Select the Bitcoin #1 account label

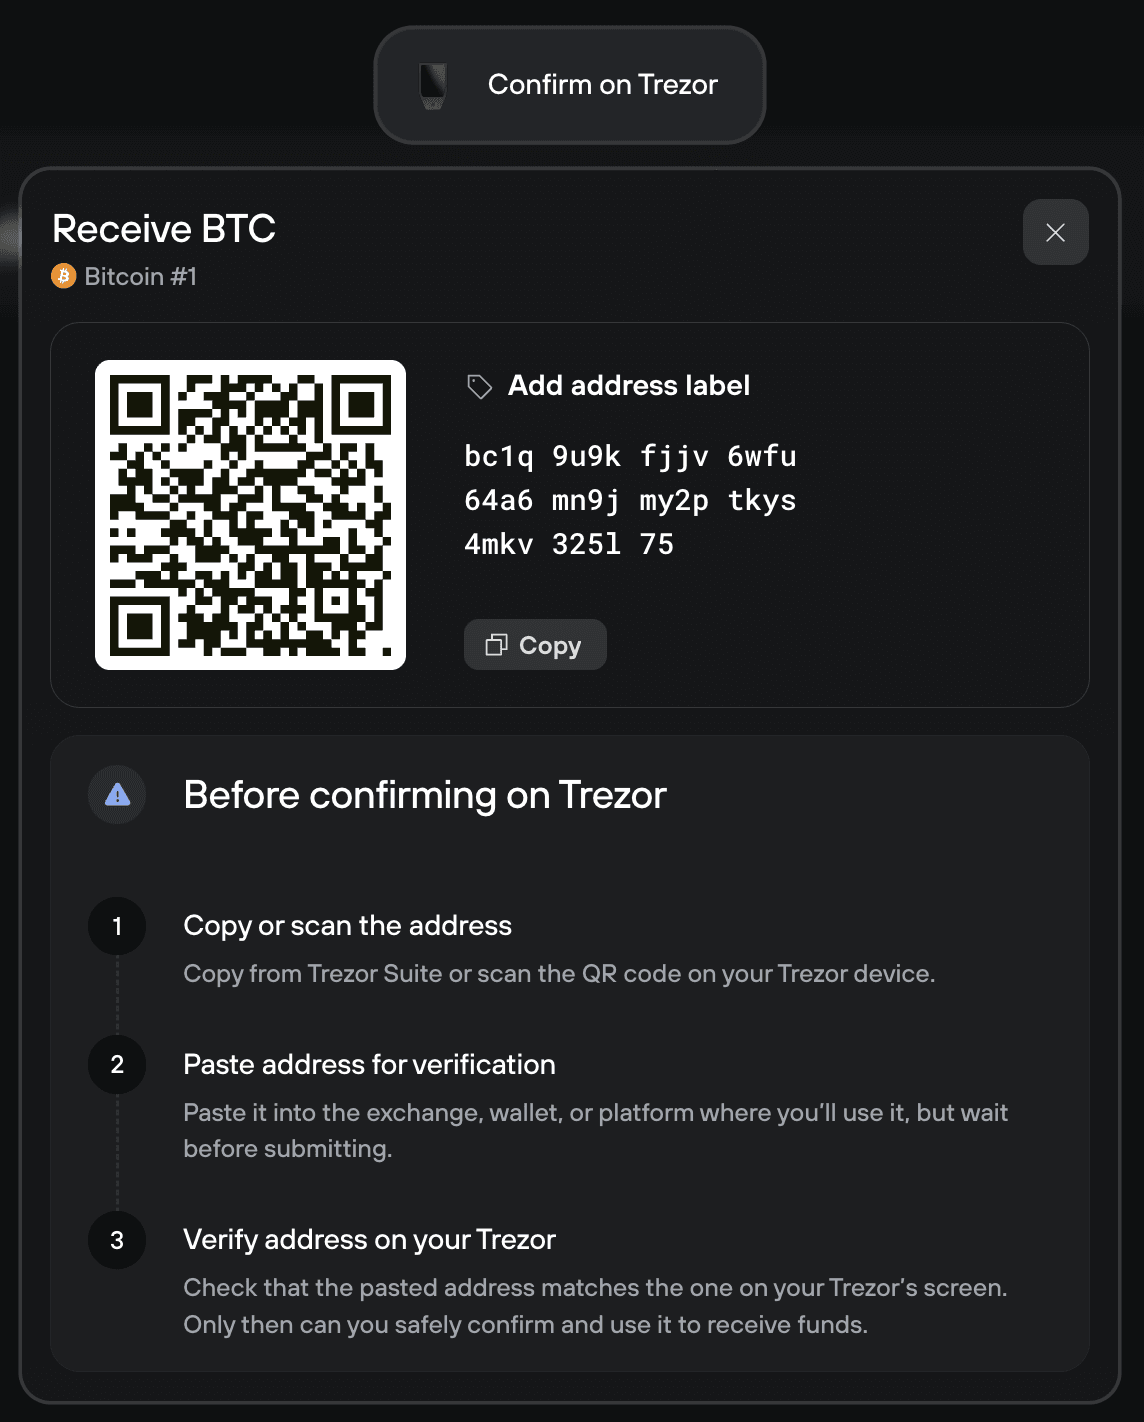pos(140,276)
